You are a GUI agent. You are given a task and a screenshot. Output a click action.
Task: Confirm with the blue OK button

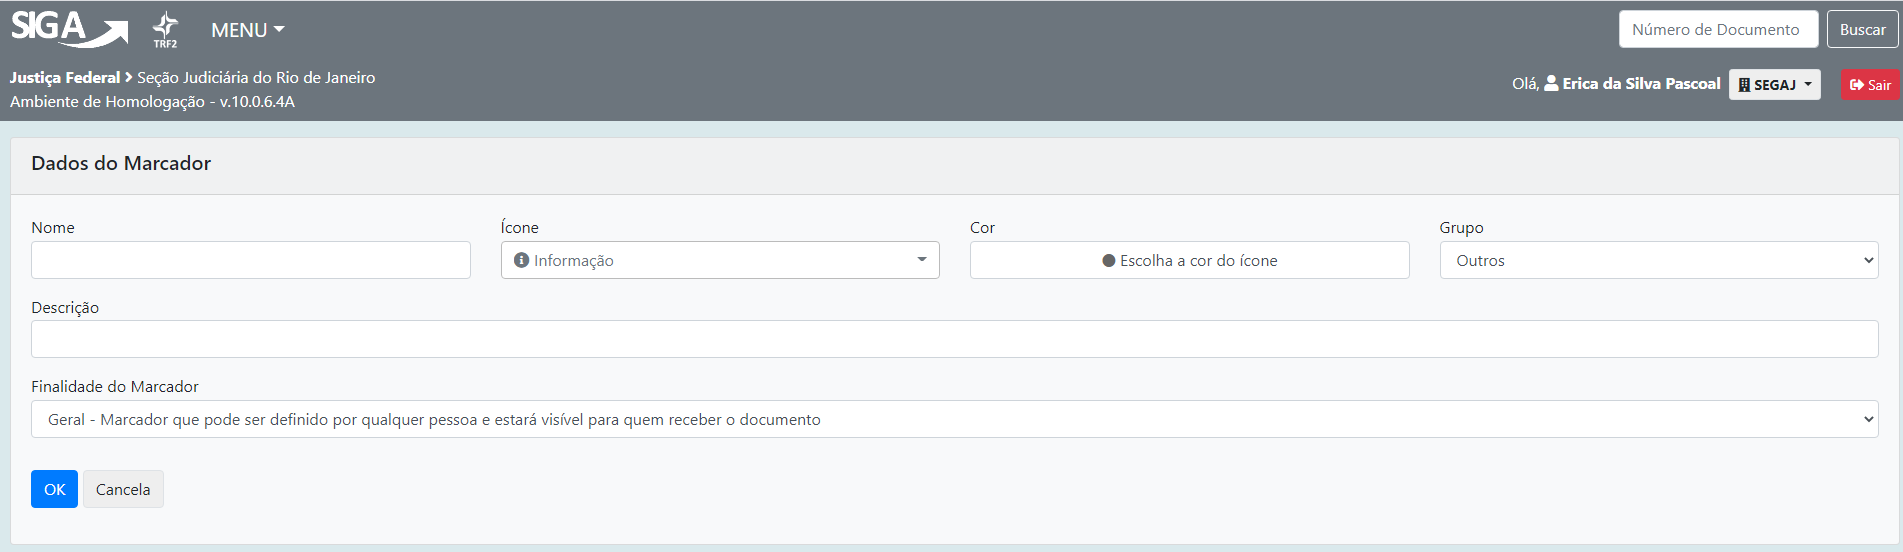[x=54, y=489]
